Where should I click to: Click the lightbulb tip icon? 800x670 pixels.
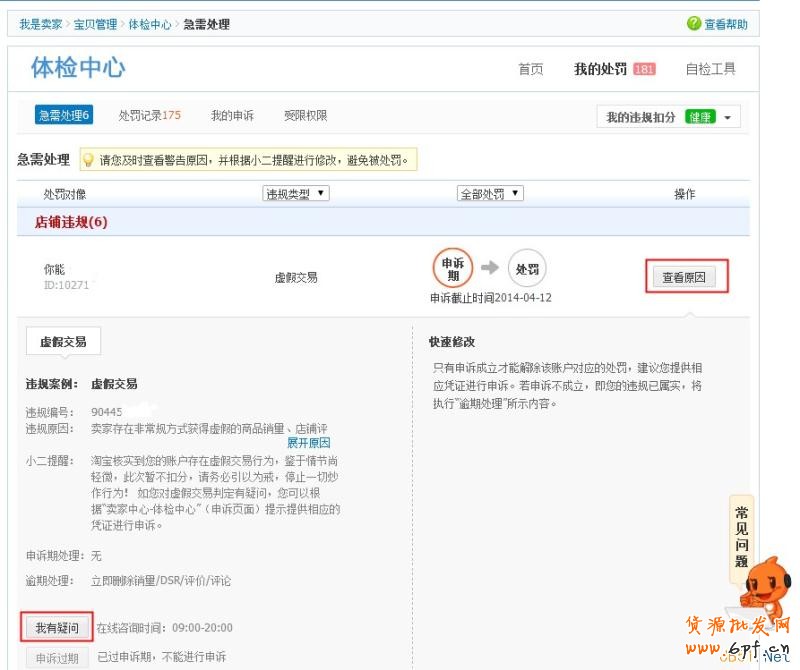[x=88, y=160]
